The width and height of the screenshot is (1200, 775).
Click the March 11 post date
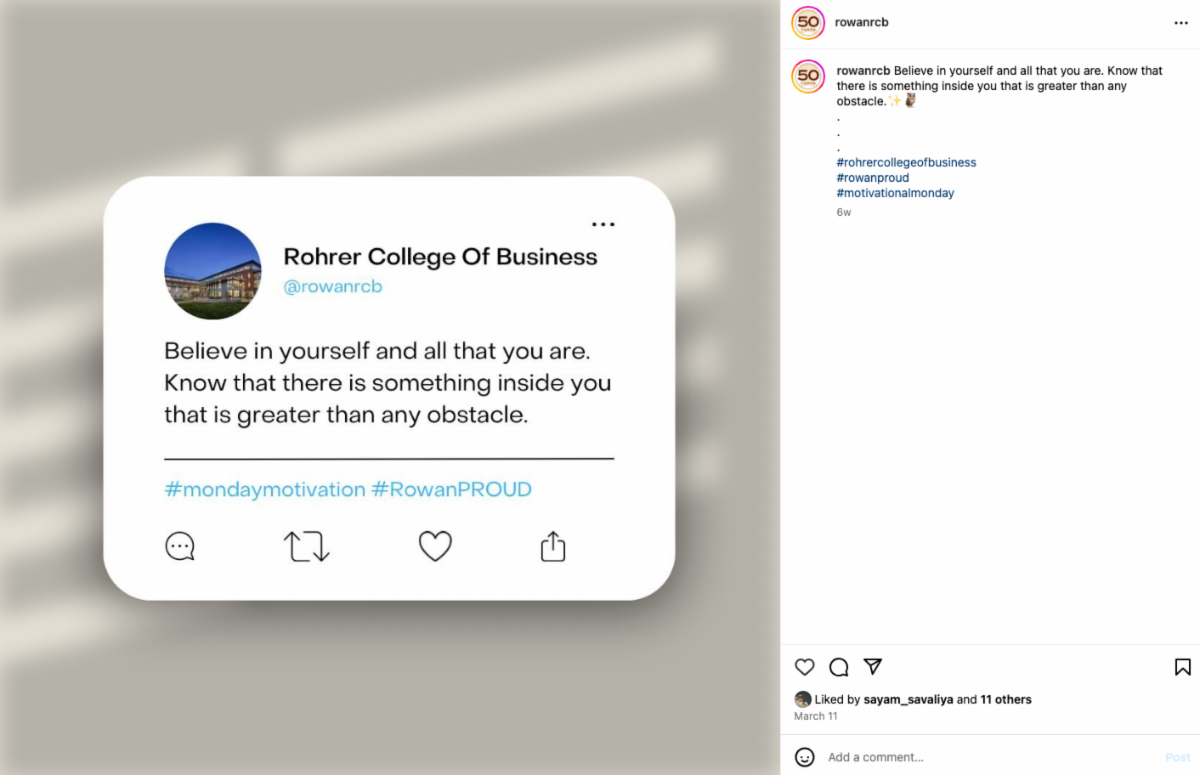816,716
